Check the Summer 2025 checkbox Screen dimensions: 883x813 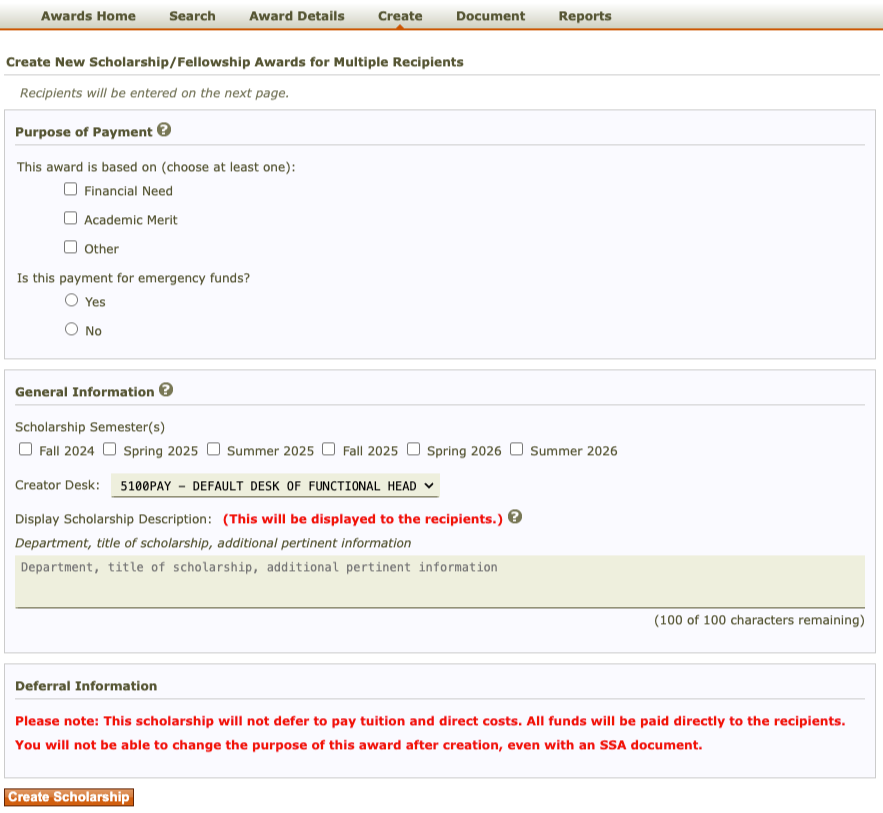click(x=213, y=449)
